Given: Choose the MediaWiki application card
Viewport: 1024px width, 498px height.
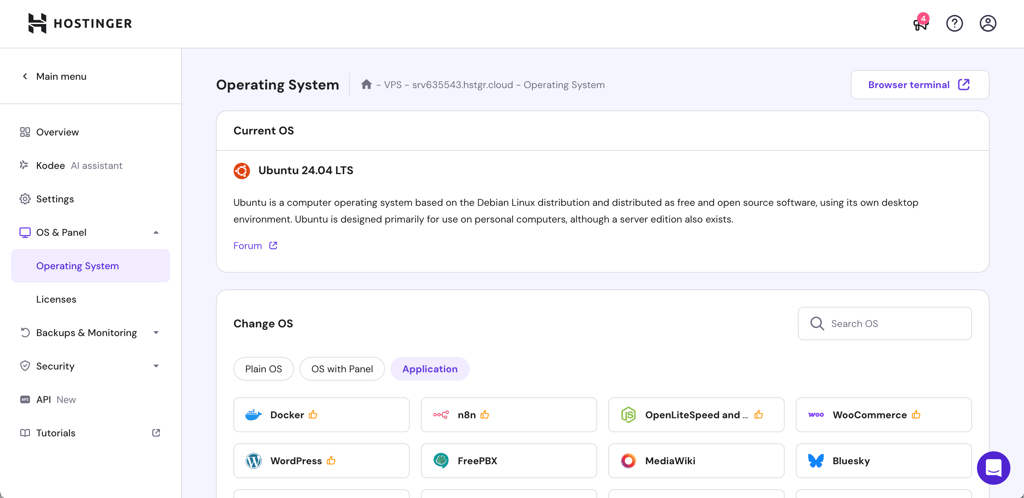Looking at the screenshot, I should click(696, 461).
